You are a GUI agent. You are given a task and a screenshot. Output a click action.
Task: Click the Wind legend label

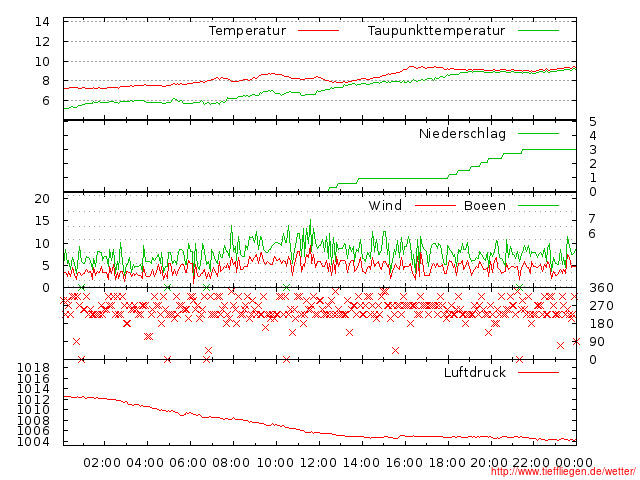(x=385, y=205)
